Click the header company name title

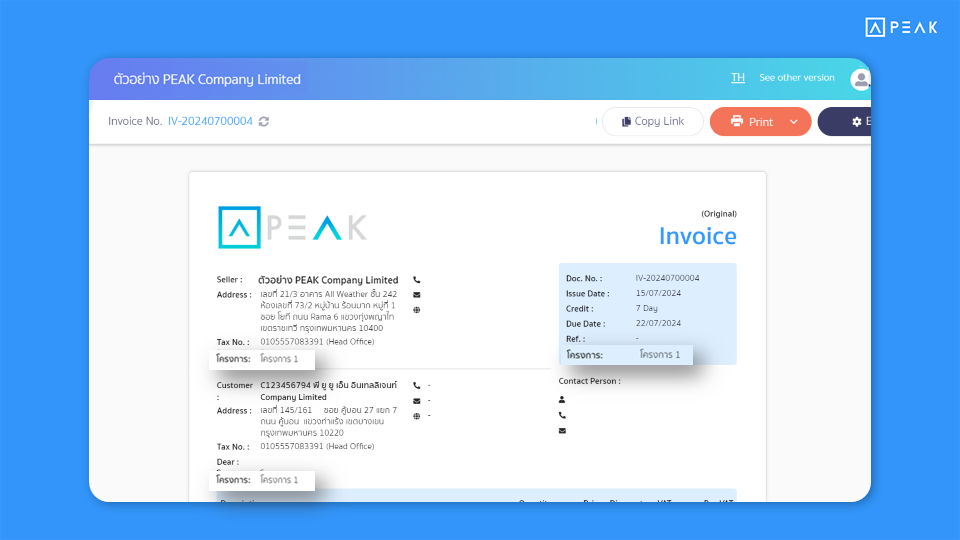click(x=207, y=79)
